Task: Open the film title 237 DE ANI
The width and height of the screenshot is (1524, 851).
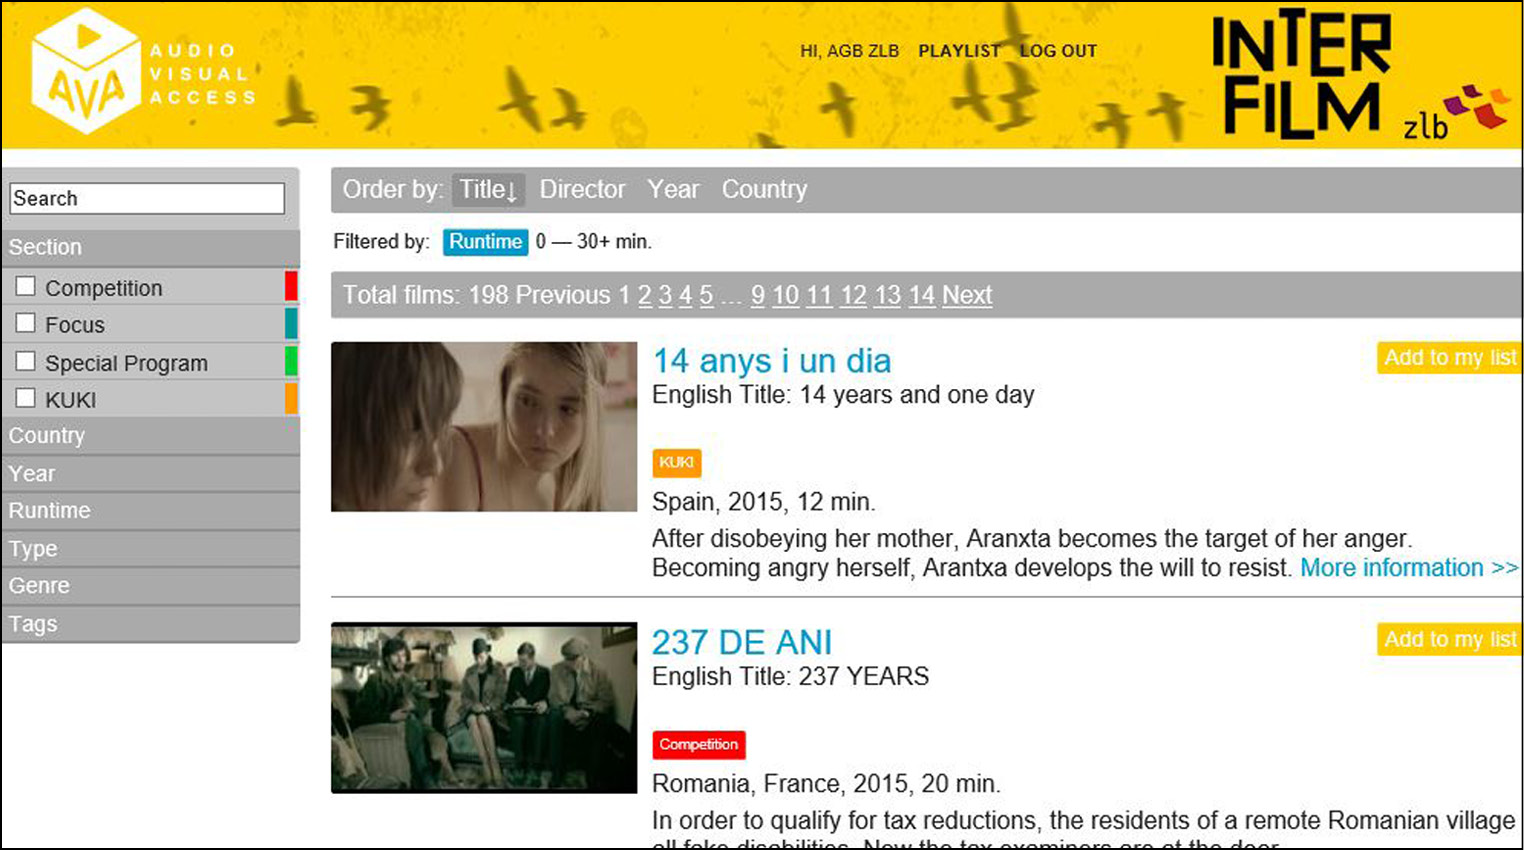Action: (x=742, y=642)
